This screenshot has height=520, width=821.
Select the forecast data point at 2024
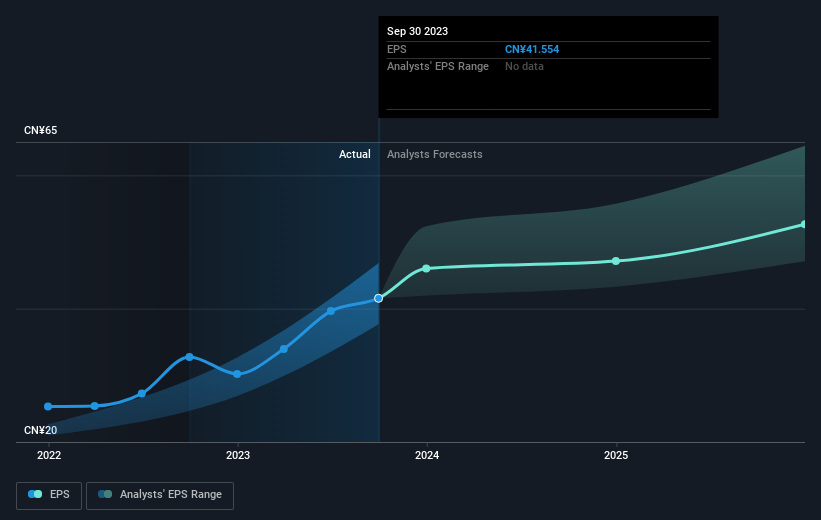pyautogui.click(x=426, y=269)
